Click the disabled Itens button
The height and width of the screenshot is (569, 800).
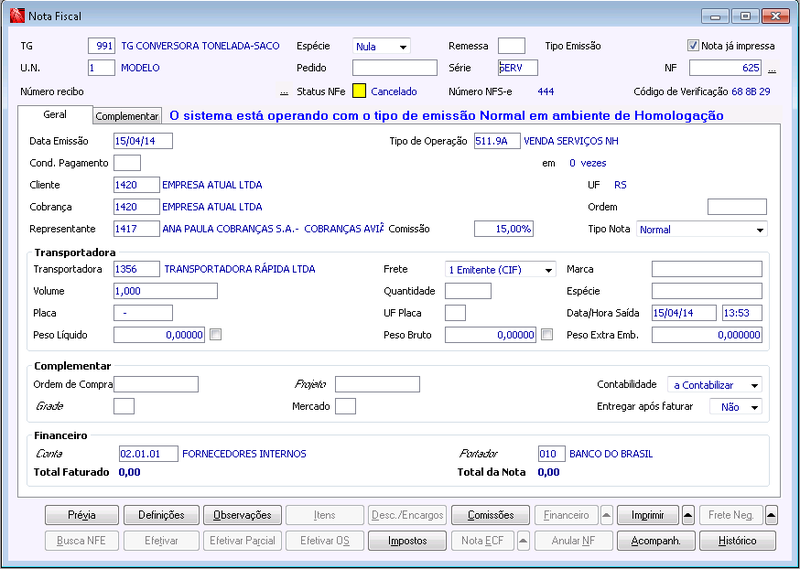[x=324, y=515]
